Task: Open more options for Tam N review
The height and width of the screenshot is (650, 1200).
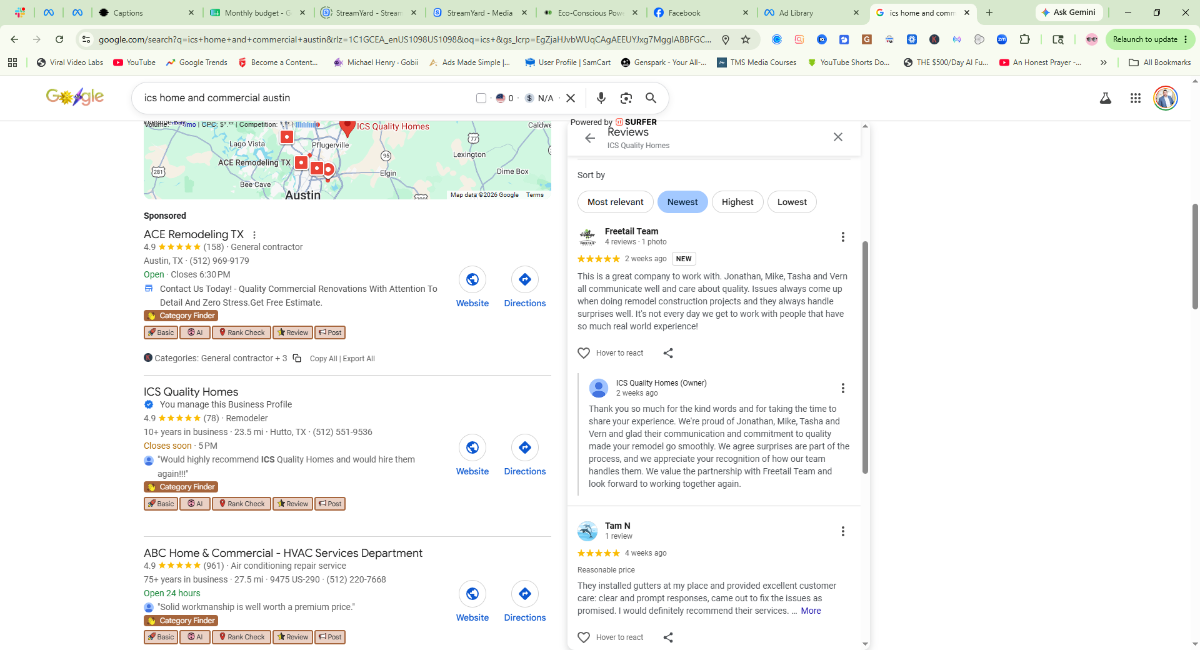Action: (843, 532)
